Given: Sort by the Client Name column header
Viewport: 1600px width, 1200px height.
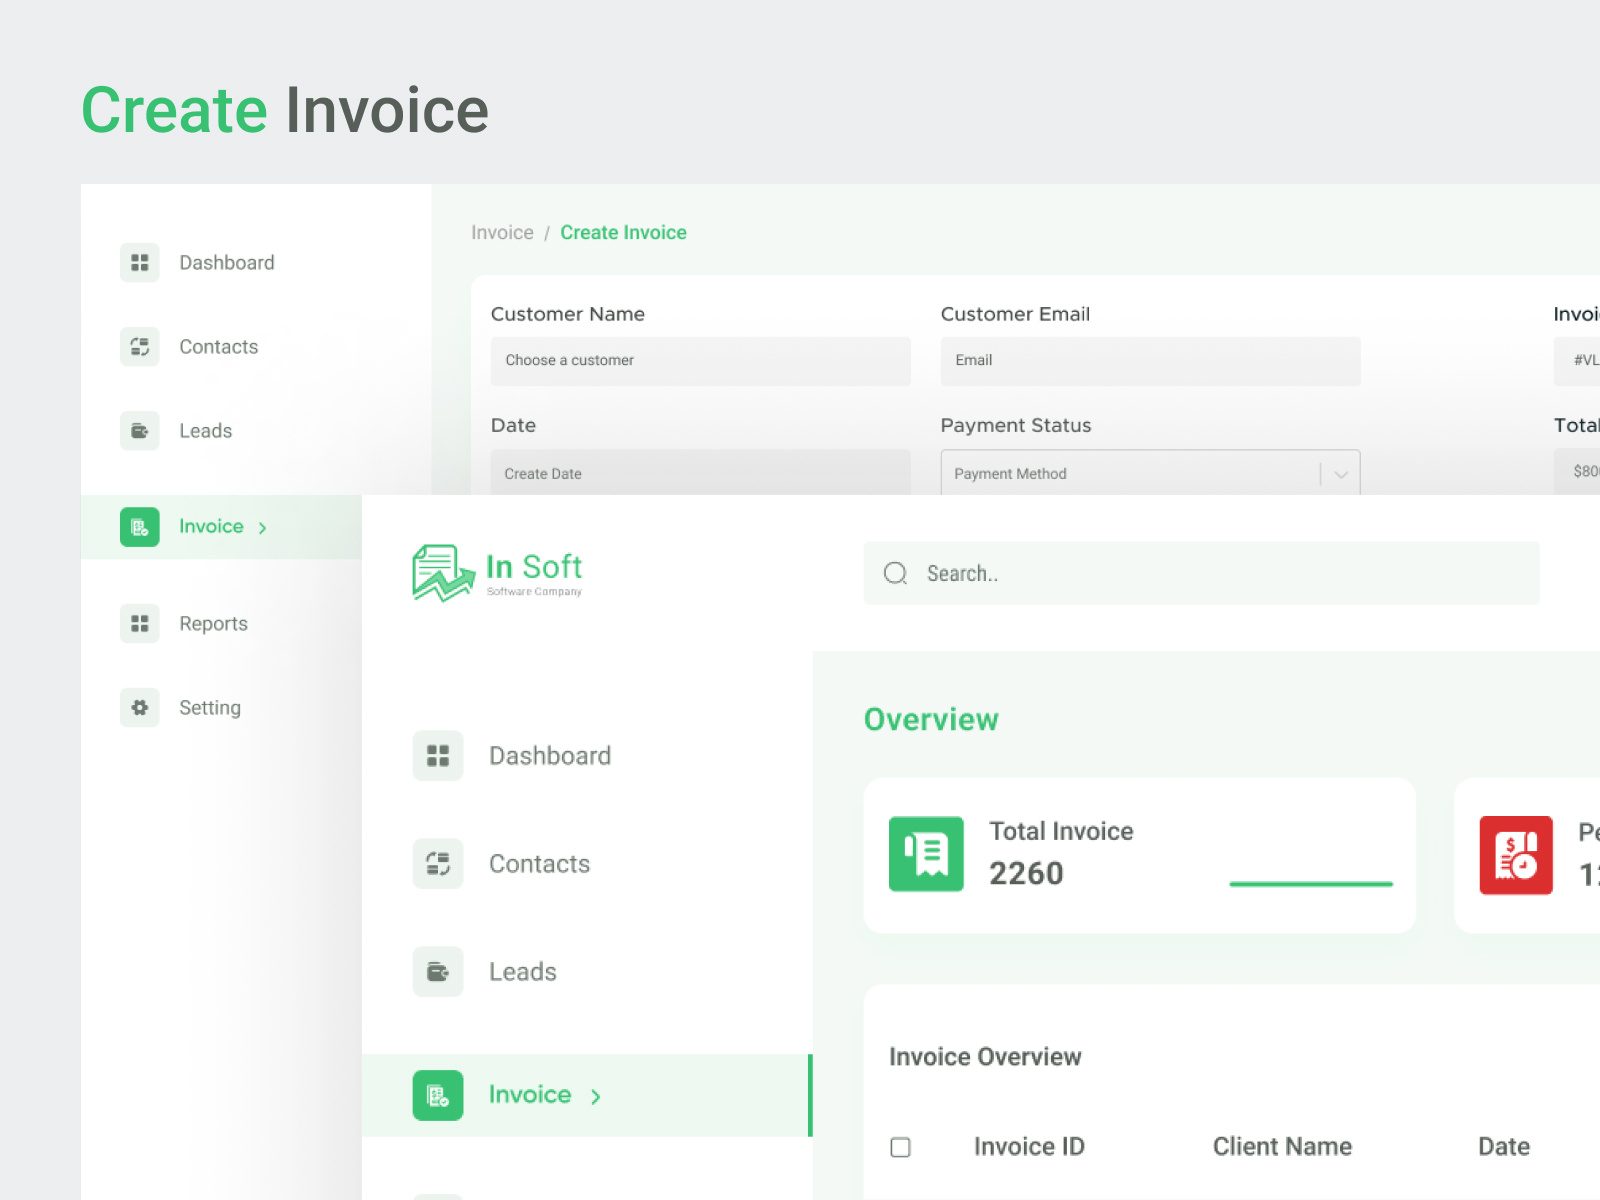Looking at the screenshot, I should 1282,1147.
